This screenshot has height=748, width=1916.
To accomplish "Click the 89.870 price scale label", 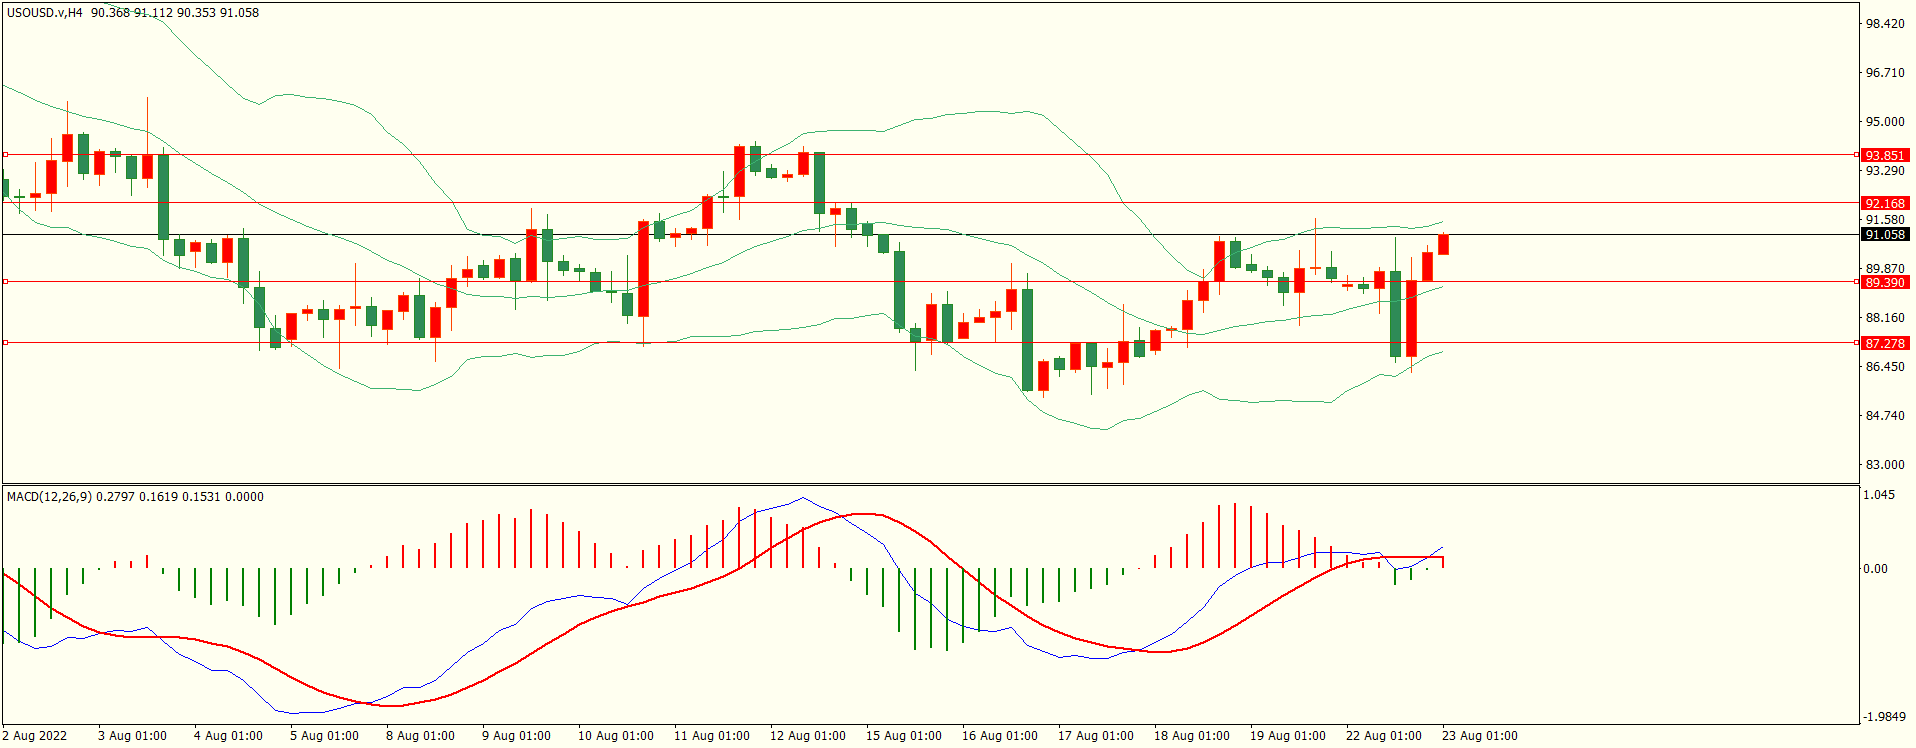I will [1885, 269].
